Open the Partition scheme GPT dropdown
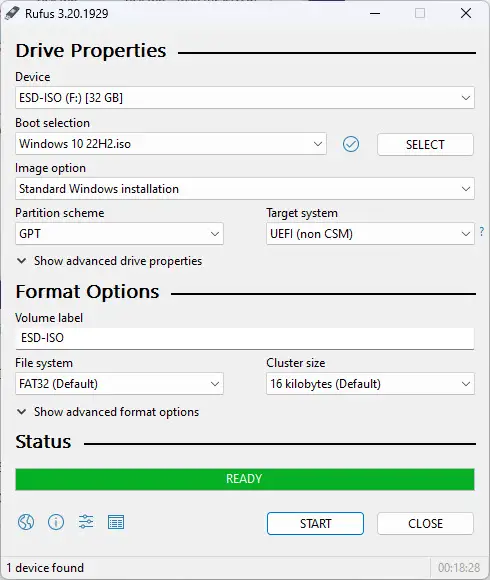 (119, 234)
